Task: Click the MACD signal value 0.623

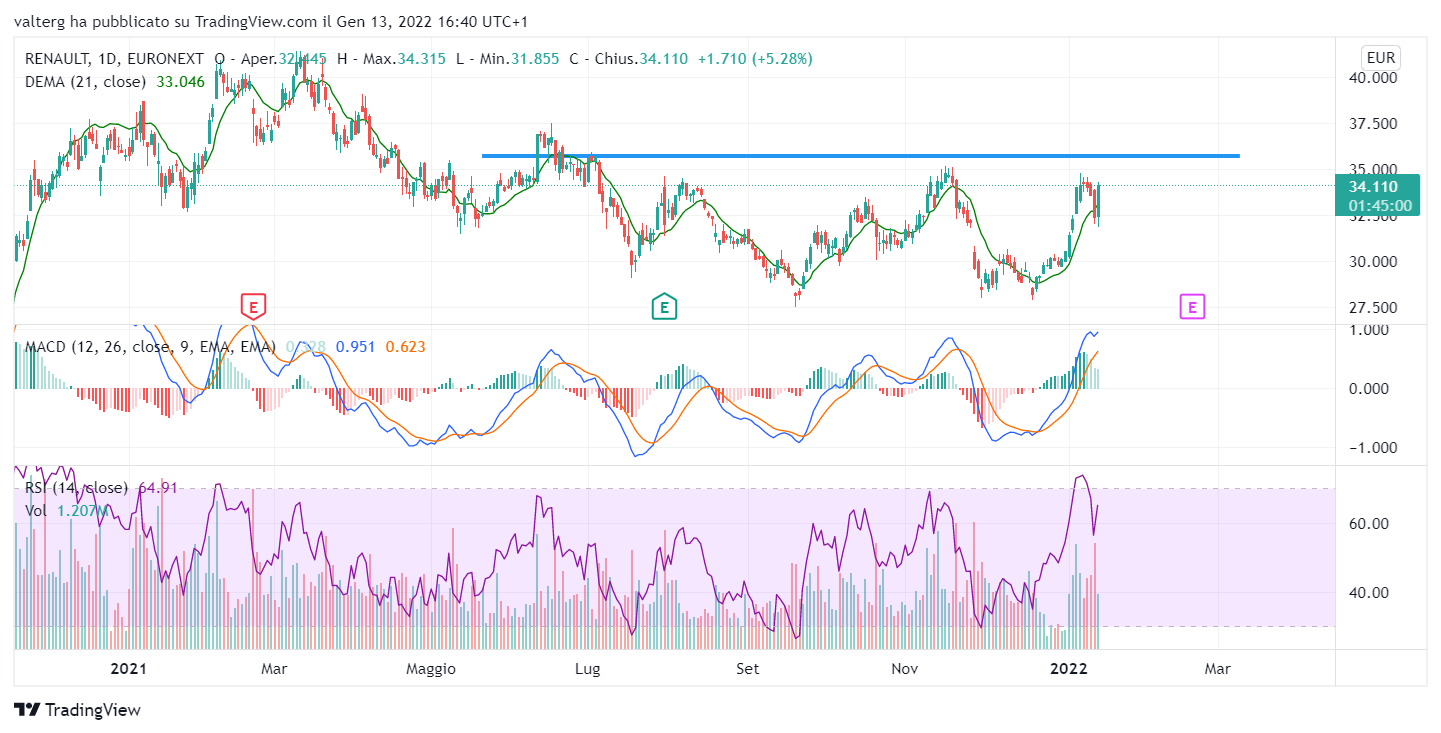Action: pyautogui.click(x=405, y=347)
